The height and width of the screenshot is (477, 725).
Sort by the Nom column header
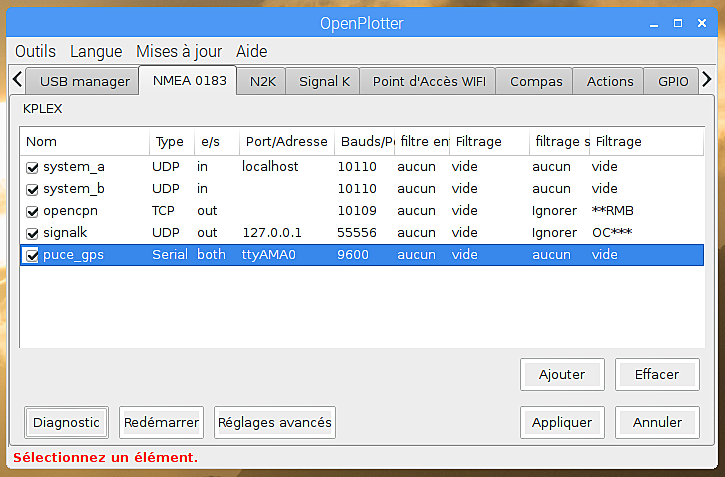85,141
